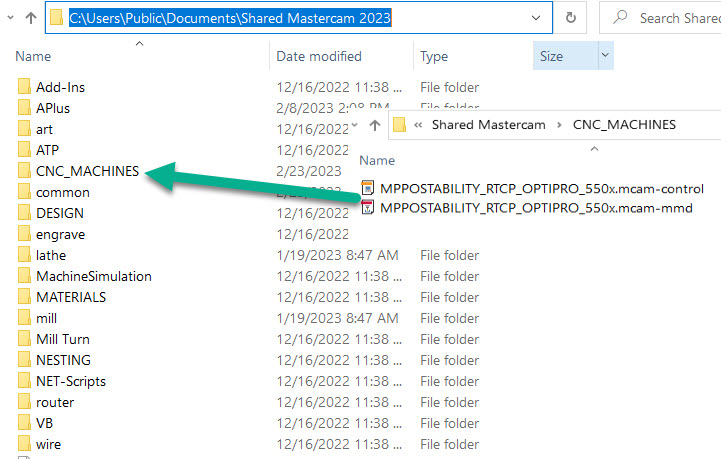721x459 pixels.
Task: Click the File folder type of wire row
Action: coord(450,444)
